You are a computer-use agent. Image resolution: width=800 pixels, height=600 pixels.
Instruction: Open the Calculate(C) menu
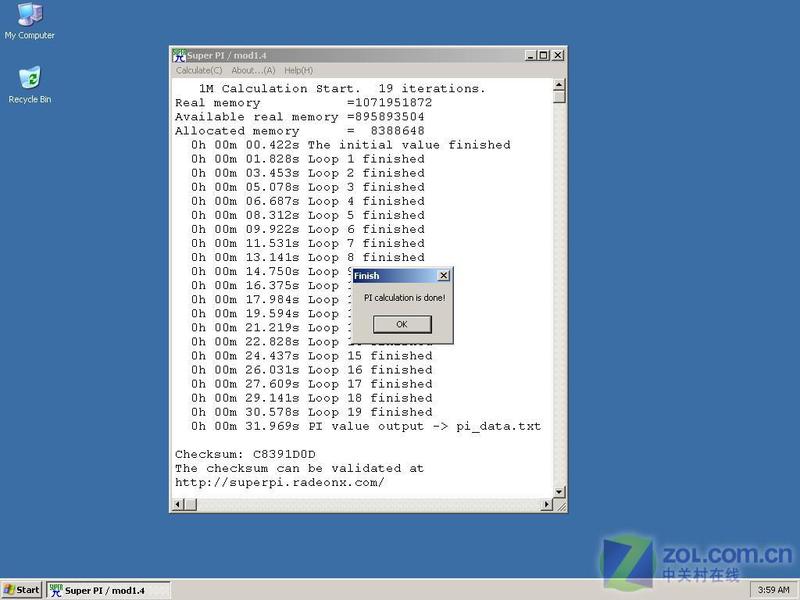[199, 70]
